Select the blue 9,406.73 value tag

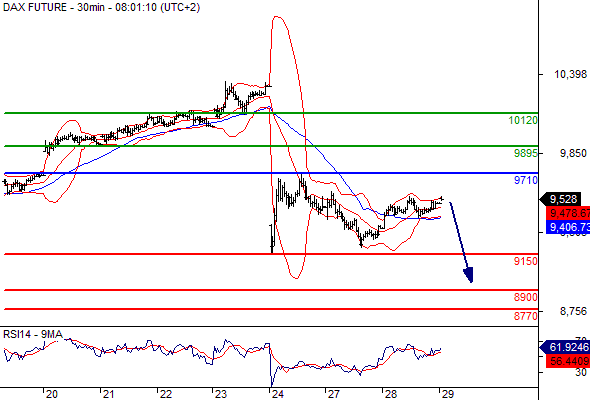coord(568,227)
